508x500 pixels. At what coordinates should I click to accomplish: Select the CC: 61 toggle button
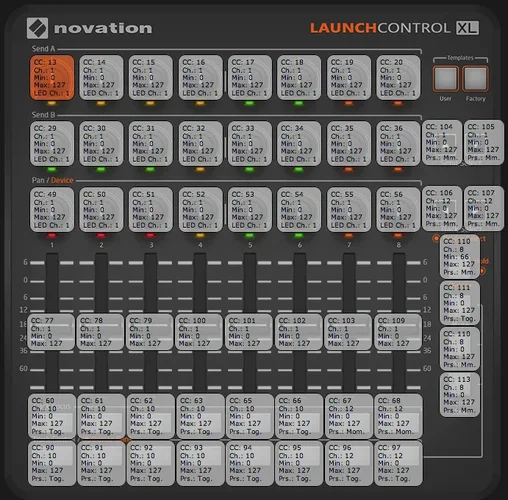(x=101, y=416)
